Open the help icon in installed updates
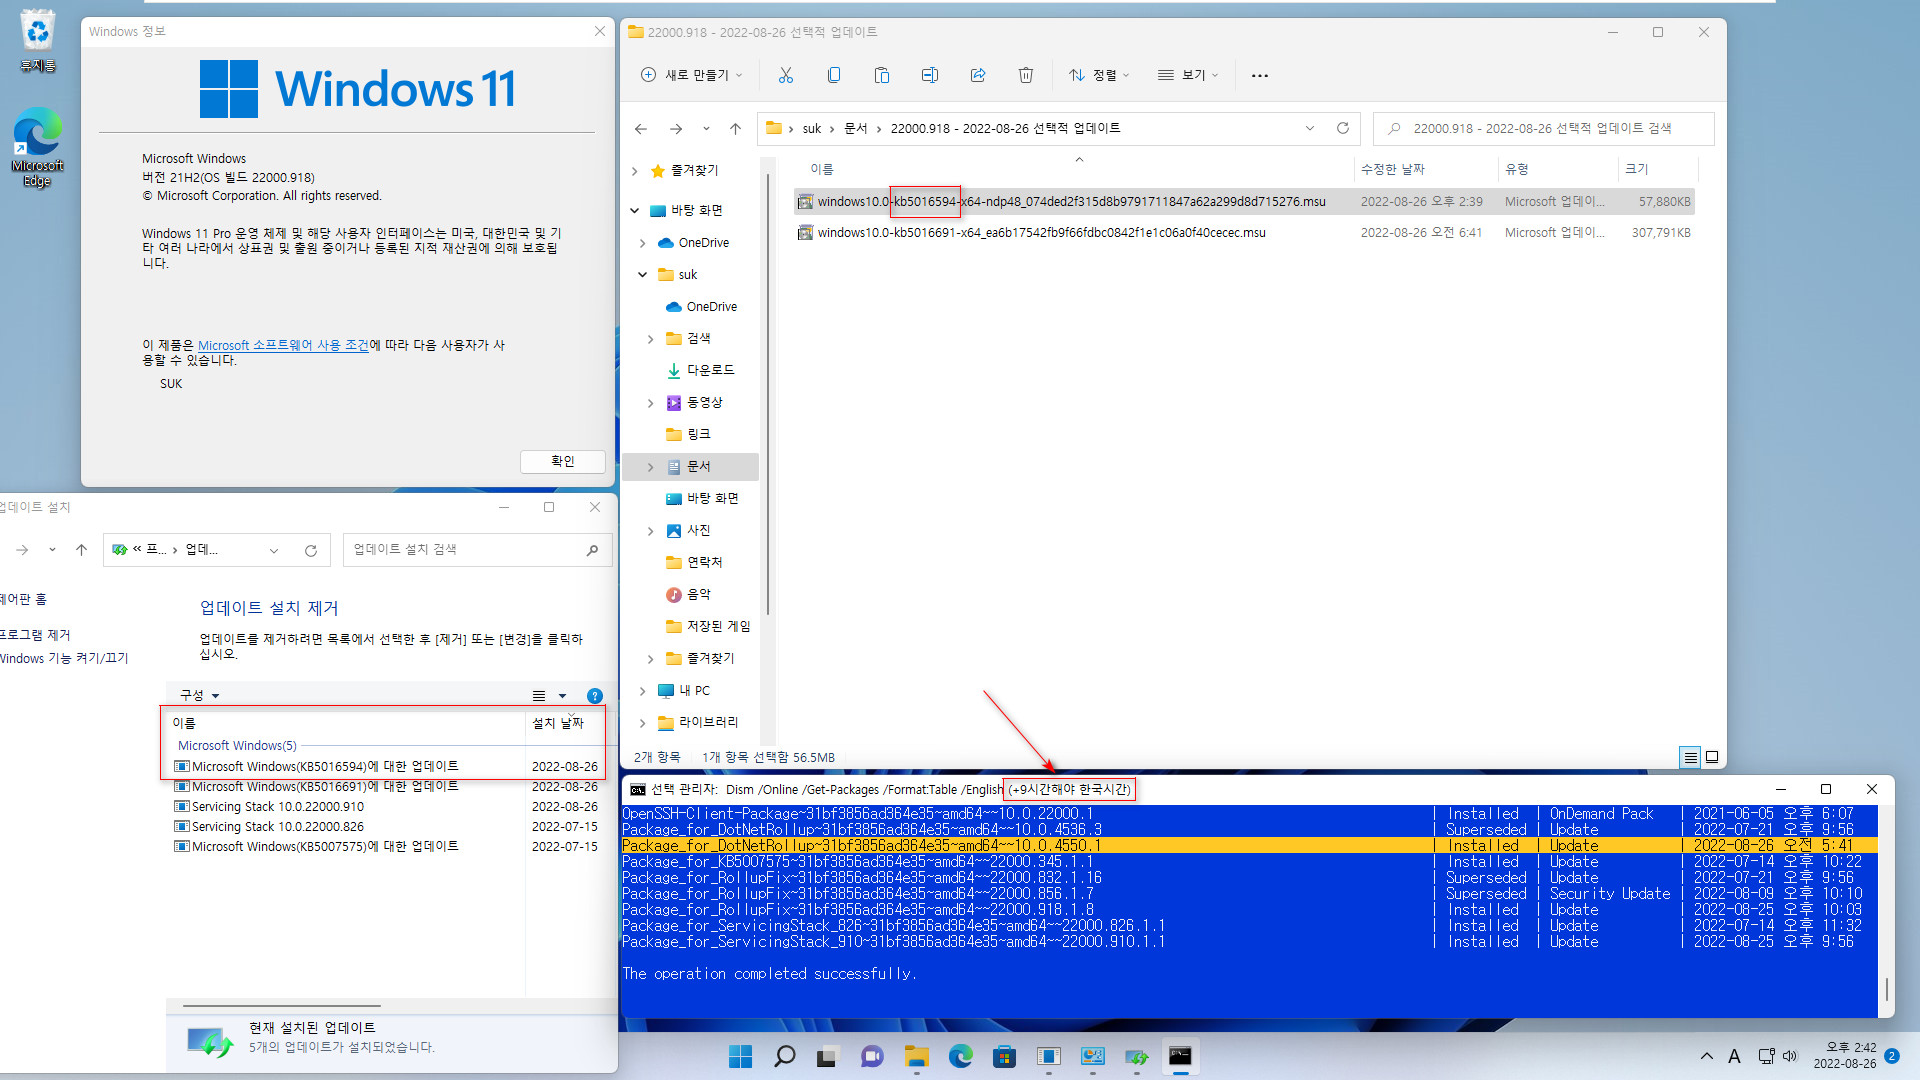The image size is (1920, 1080). [595, 696]
